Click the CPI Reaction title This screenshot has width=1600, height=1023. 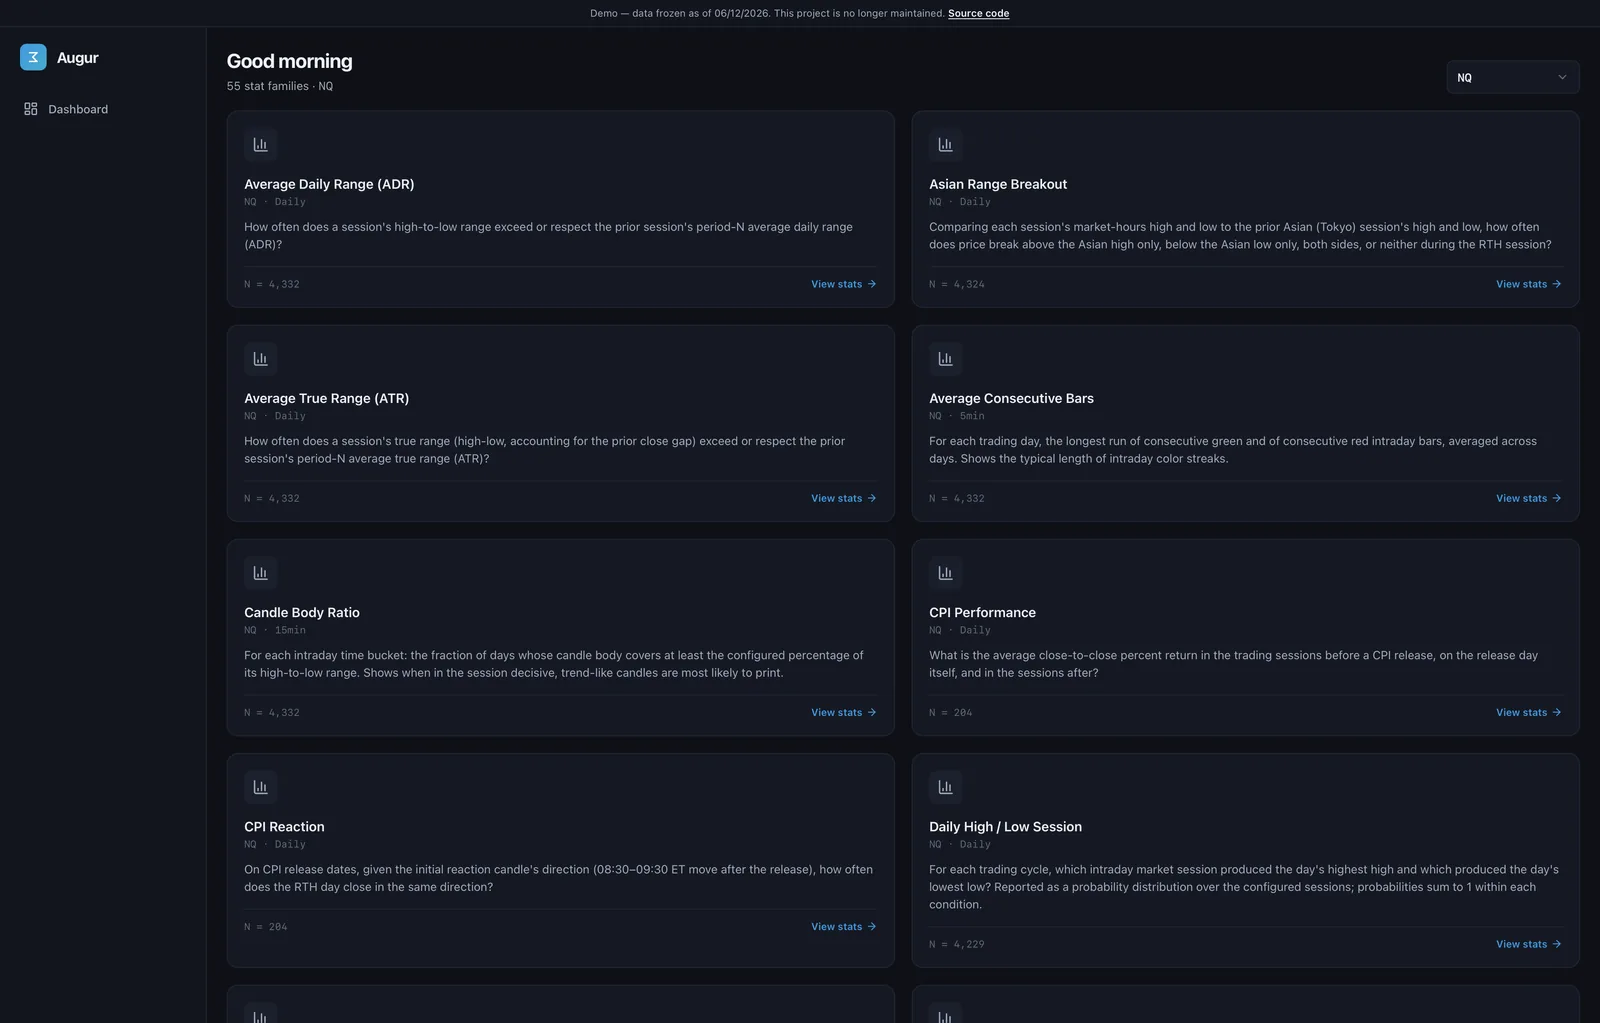[x=284, y=826]
